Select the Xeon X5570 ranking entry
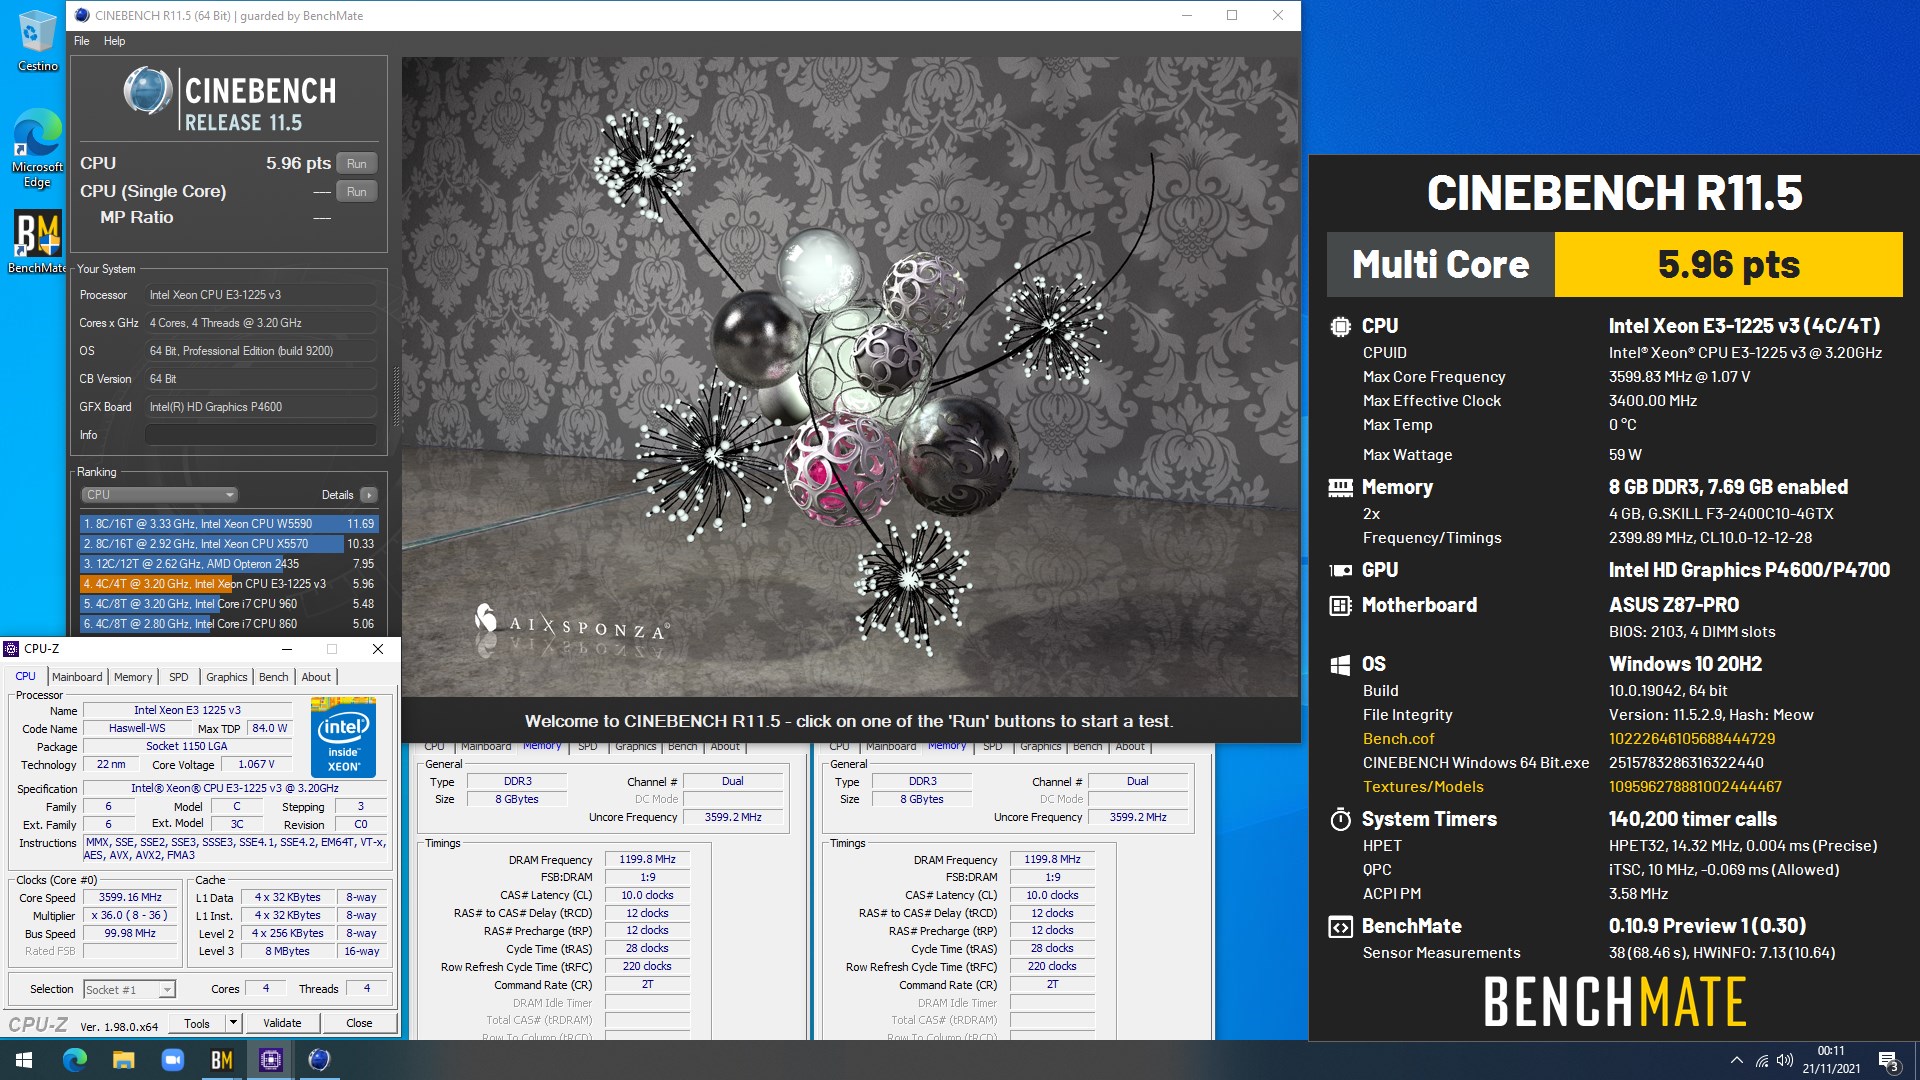The width and height of the screenshot is (1920, 1080). [x=229, y=544]
